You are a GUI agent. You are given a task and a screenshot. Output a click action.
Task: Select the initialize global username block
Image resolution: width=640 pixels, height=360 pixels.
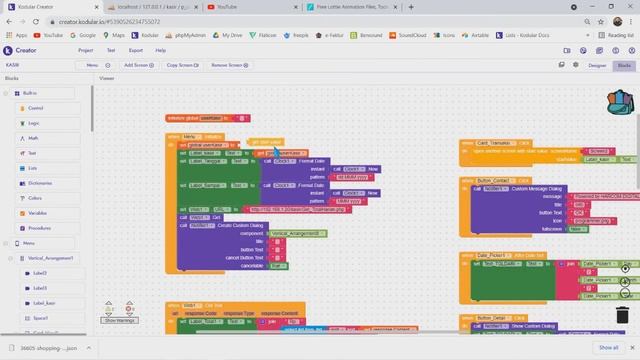(x=208, y=118)
